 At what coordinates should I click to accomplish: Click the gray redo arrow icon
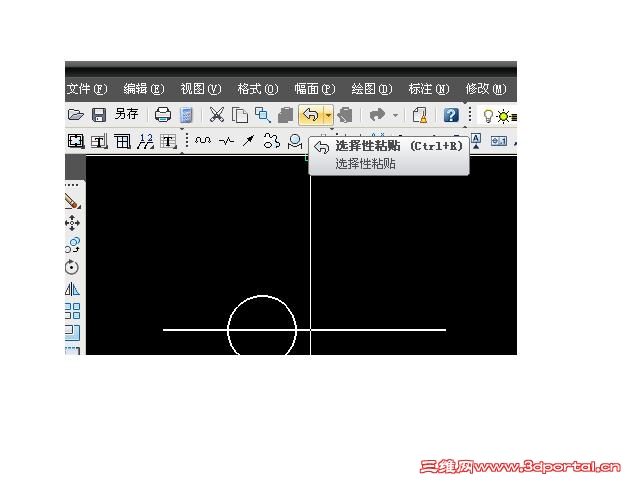pyautogui.click(x=377, y=115)
